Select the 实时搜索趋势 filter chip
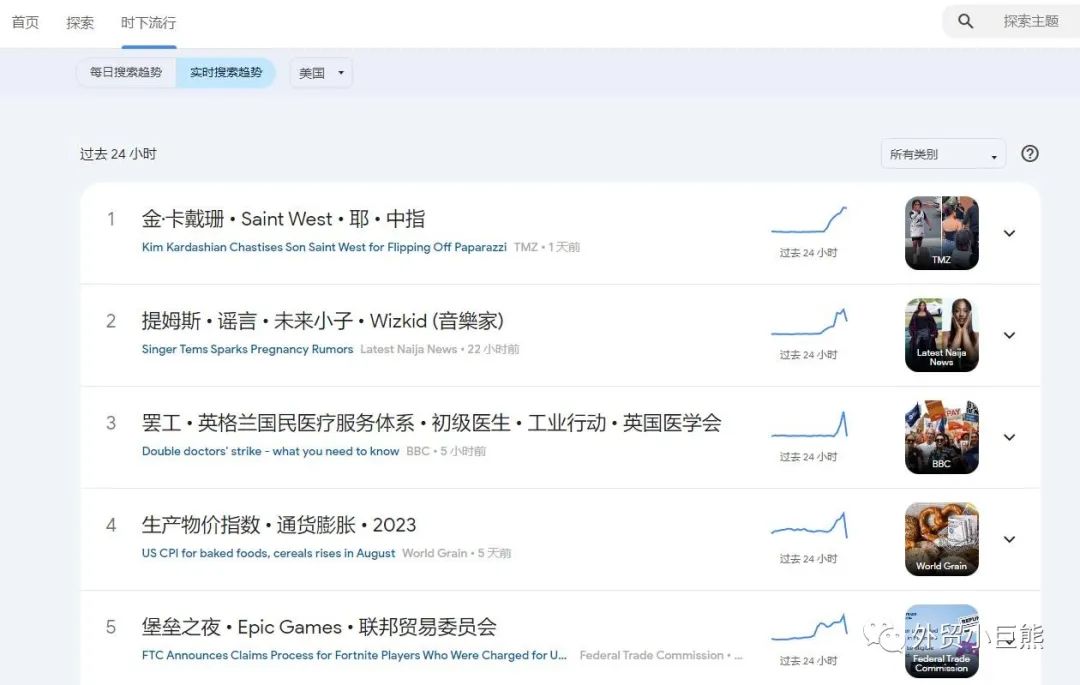 coord(226,72)
